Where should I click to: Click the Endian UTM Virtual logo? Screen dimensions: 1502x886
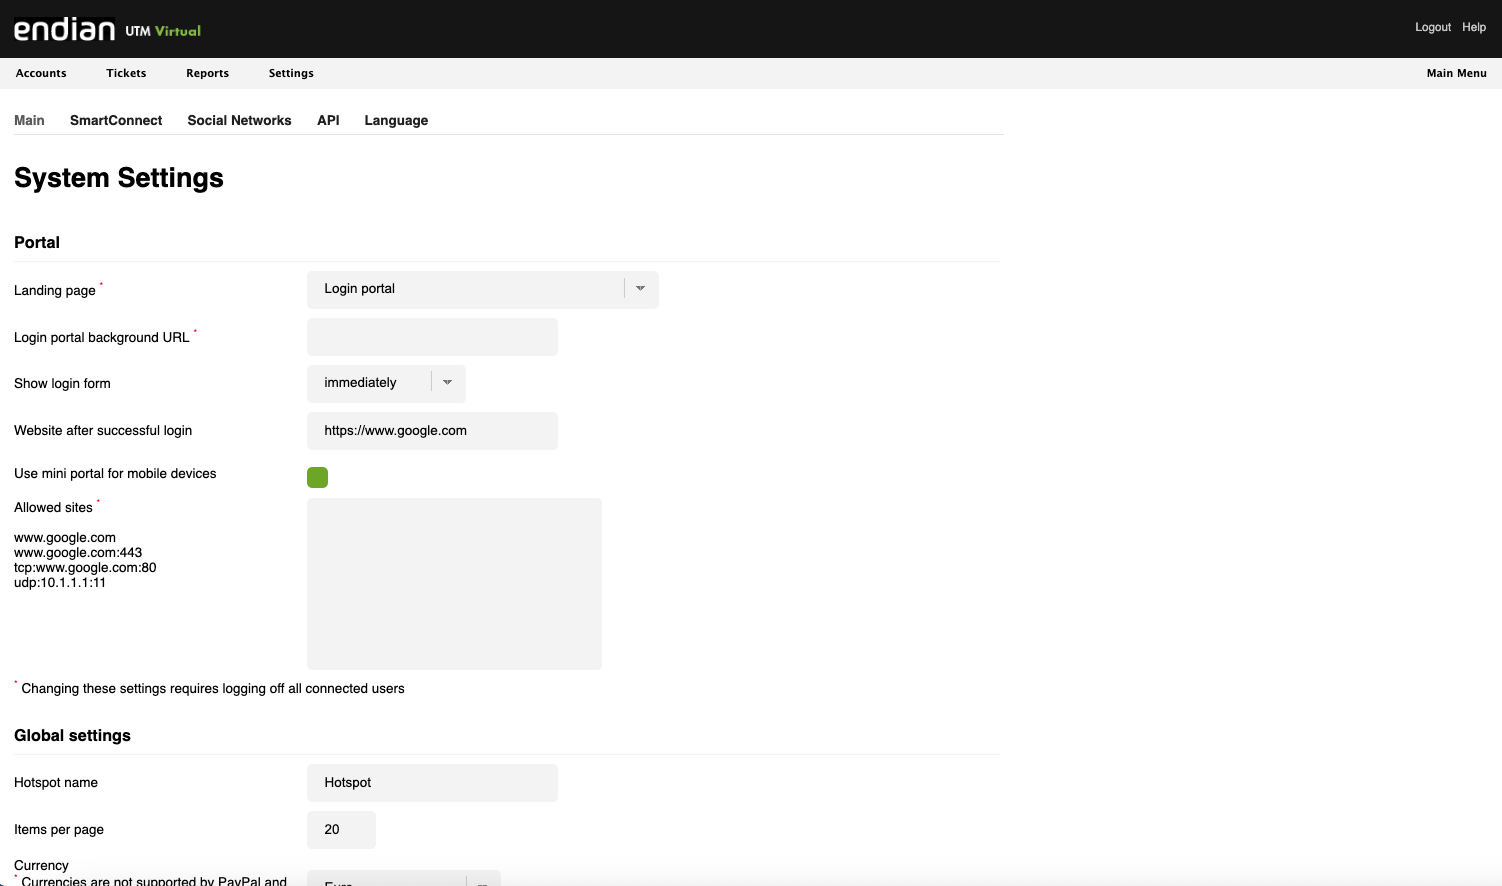tap(107, 29)
